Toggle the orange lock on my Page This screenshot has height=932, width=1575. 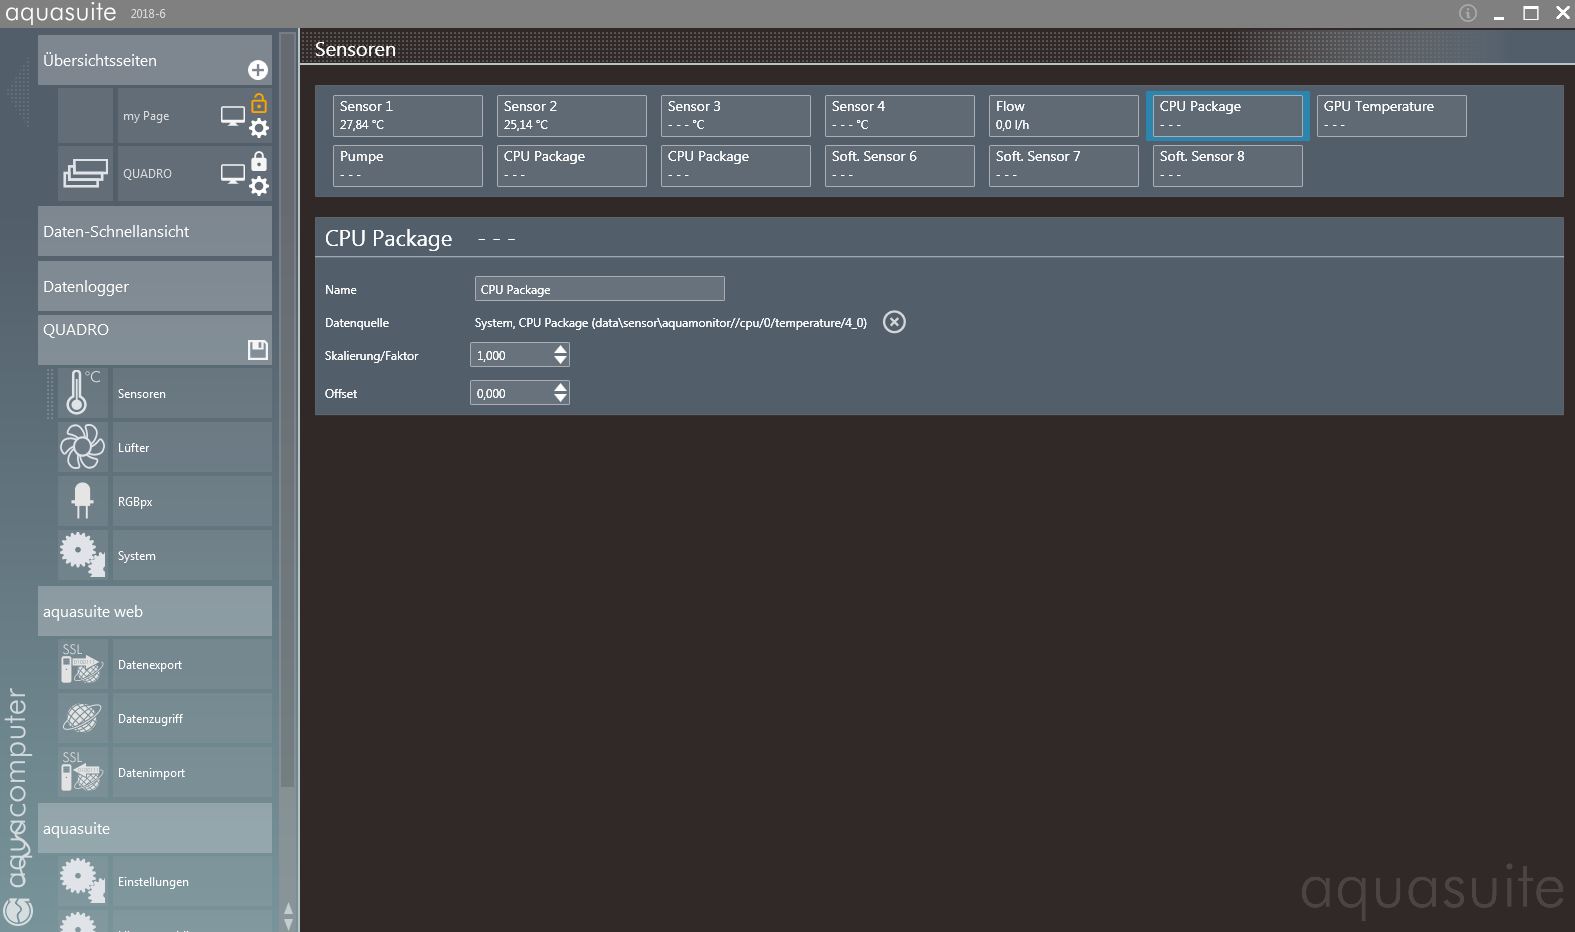pos(259,103)
